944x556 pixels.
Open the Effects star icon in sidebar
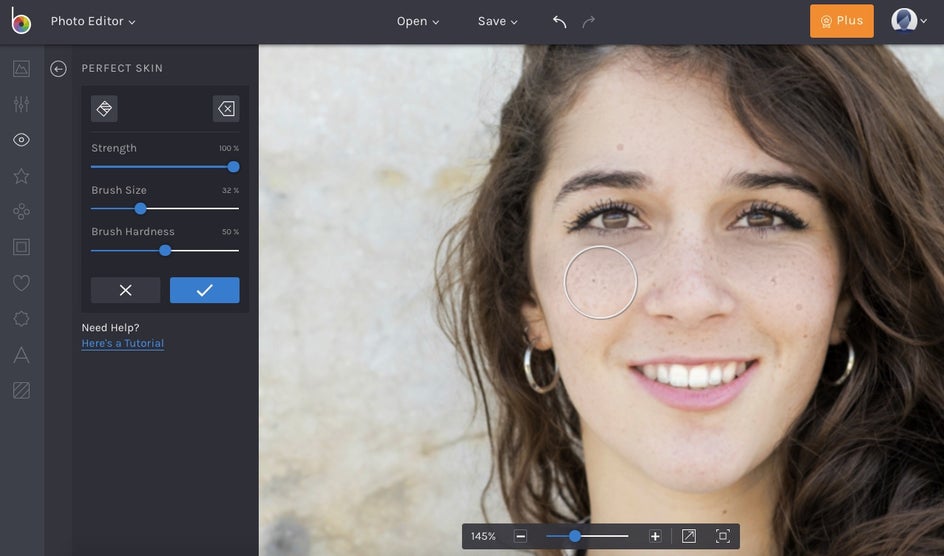point(21,176)
